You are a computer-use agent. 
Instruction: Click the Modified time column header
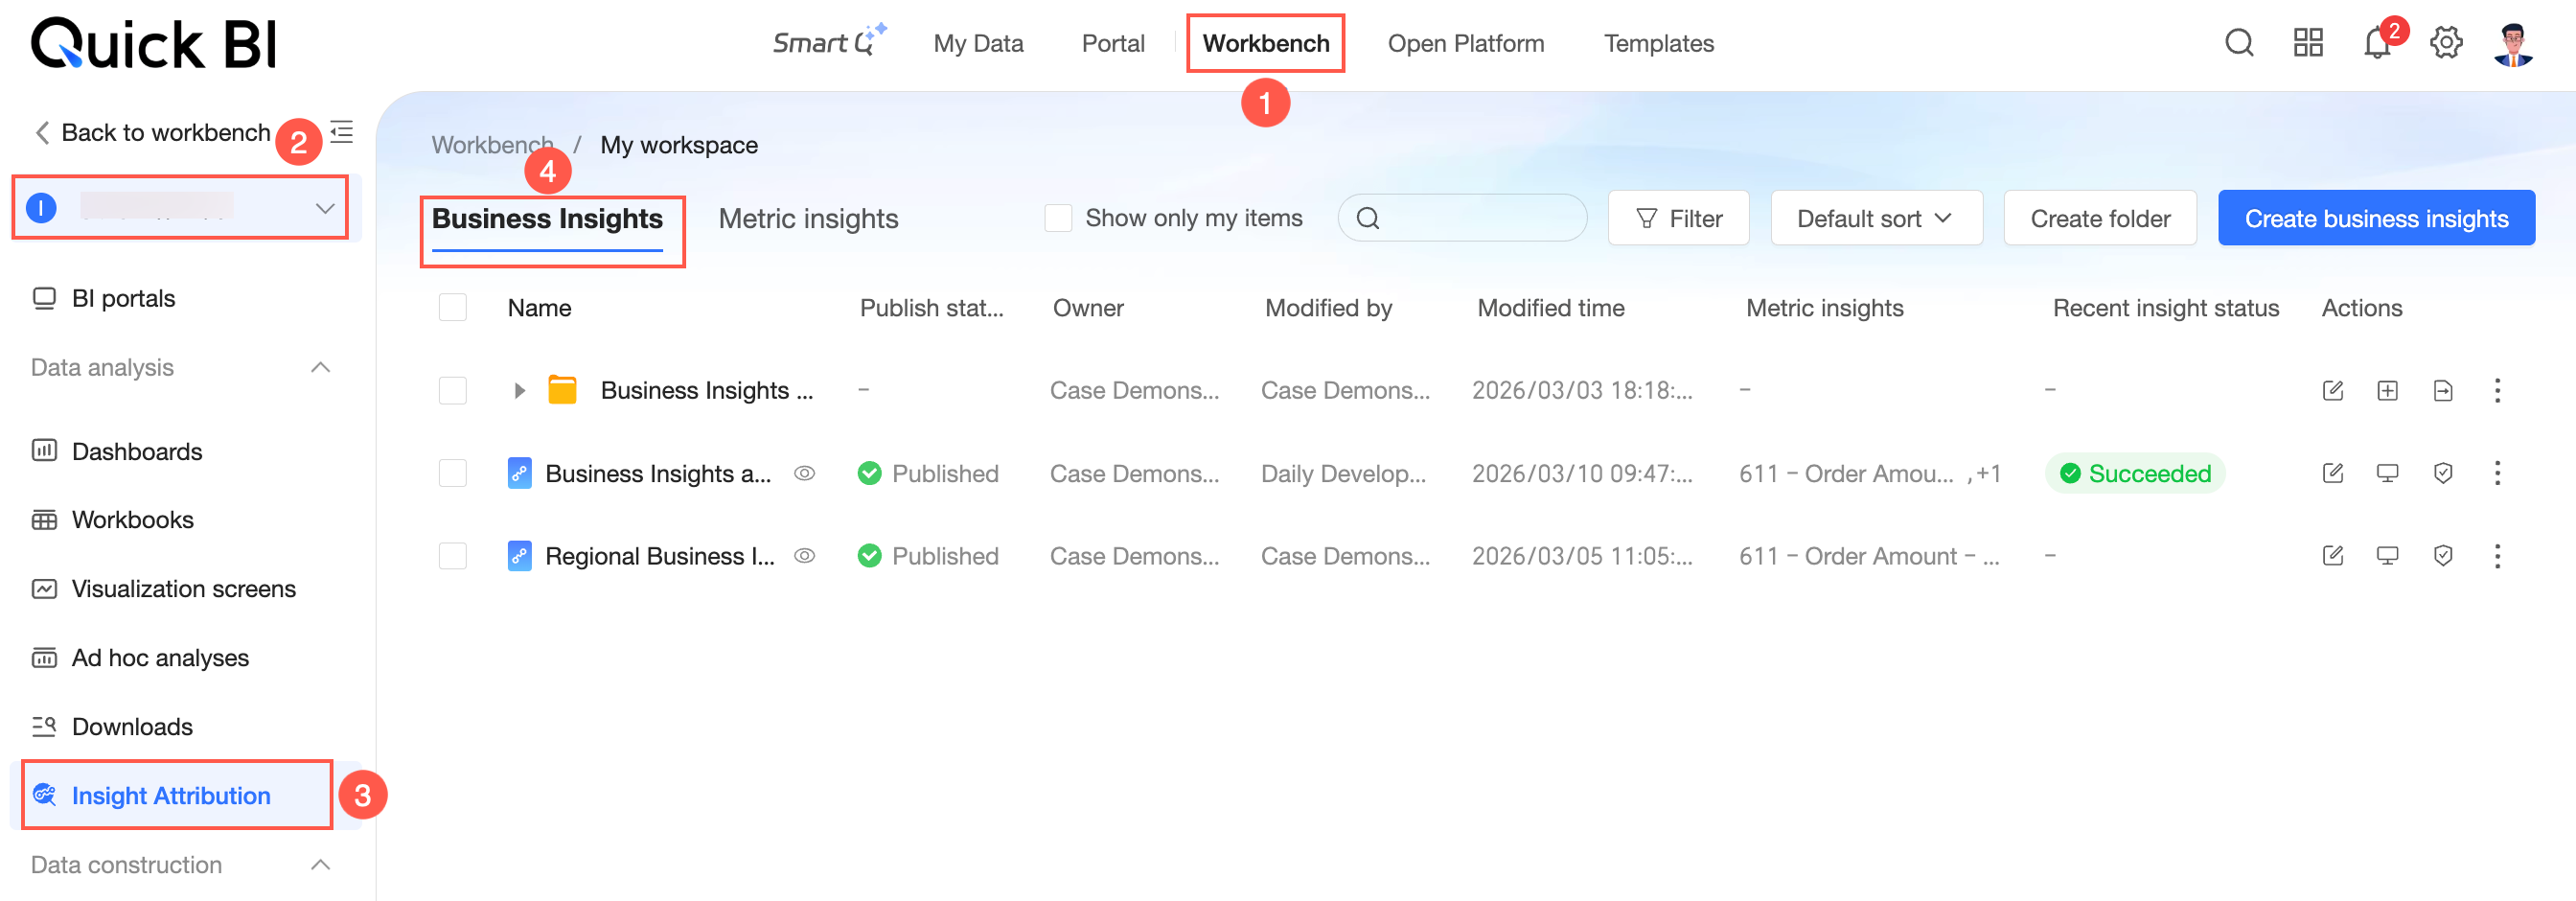pyautogui.click(x=1551, y=307)
